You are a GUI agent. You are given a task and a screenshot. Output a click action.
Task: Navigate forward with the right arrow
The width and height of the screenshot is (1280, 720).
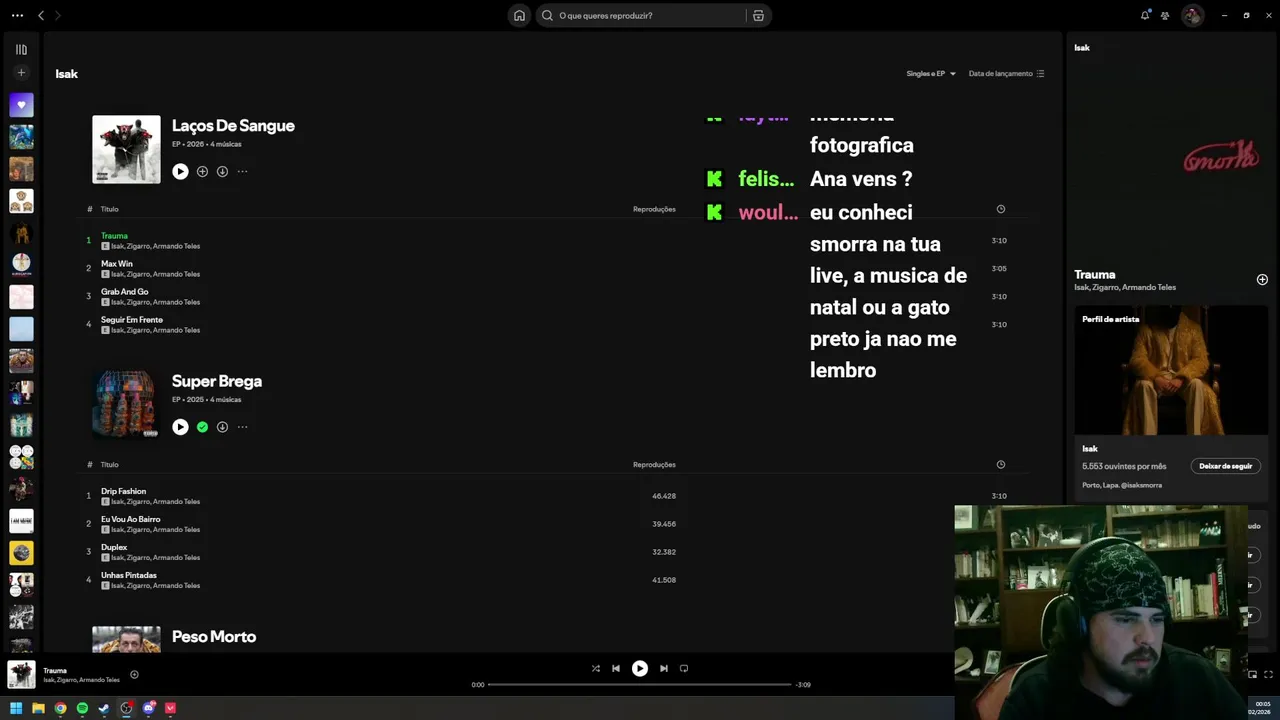point(57,15)
